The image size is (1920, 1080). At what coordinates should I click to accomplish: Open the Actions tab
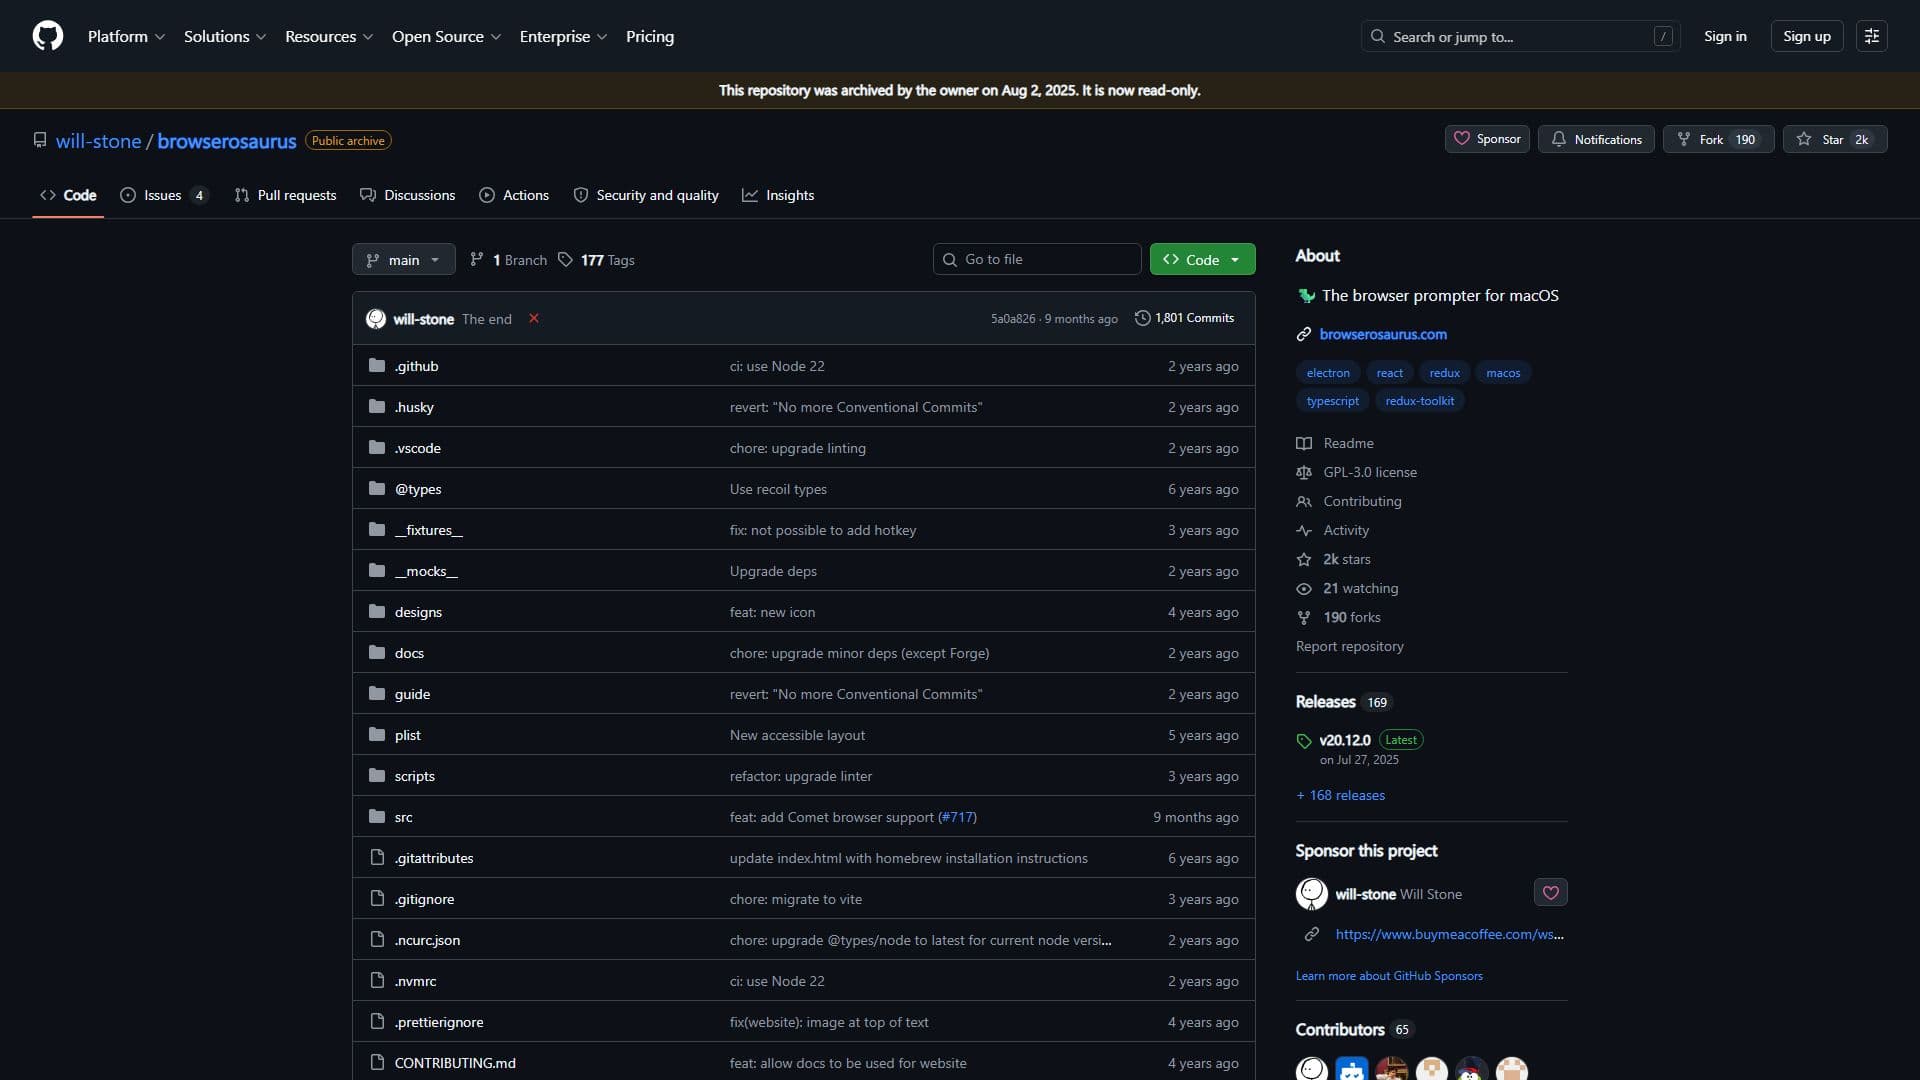[514, 195]
